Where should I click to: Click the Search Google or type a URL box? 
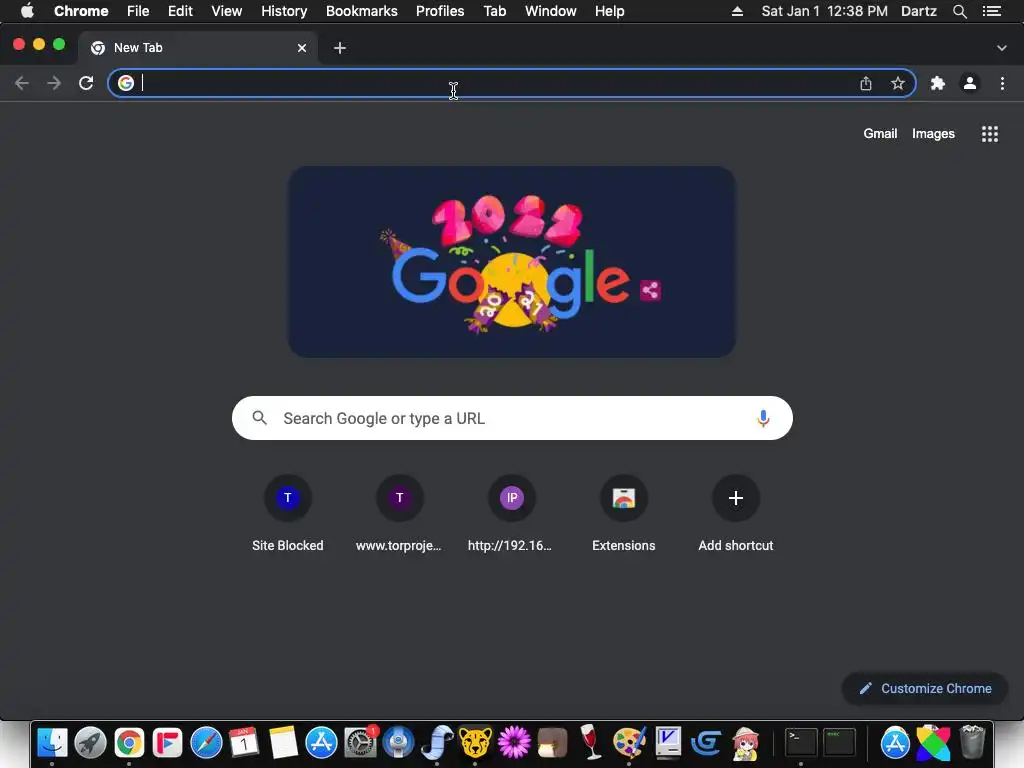[x=512, y=418]
